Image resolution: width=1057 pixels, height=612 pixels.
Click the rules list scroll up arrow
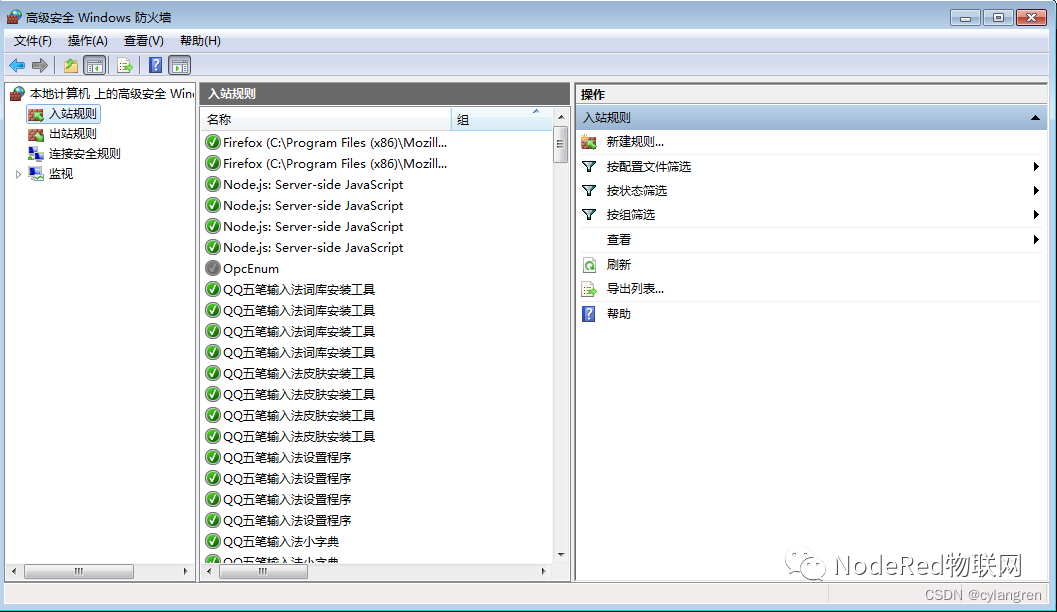click(561, 117)
